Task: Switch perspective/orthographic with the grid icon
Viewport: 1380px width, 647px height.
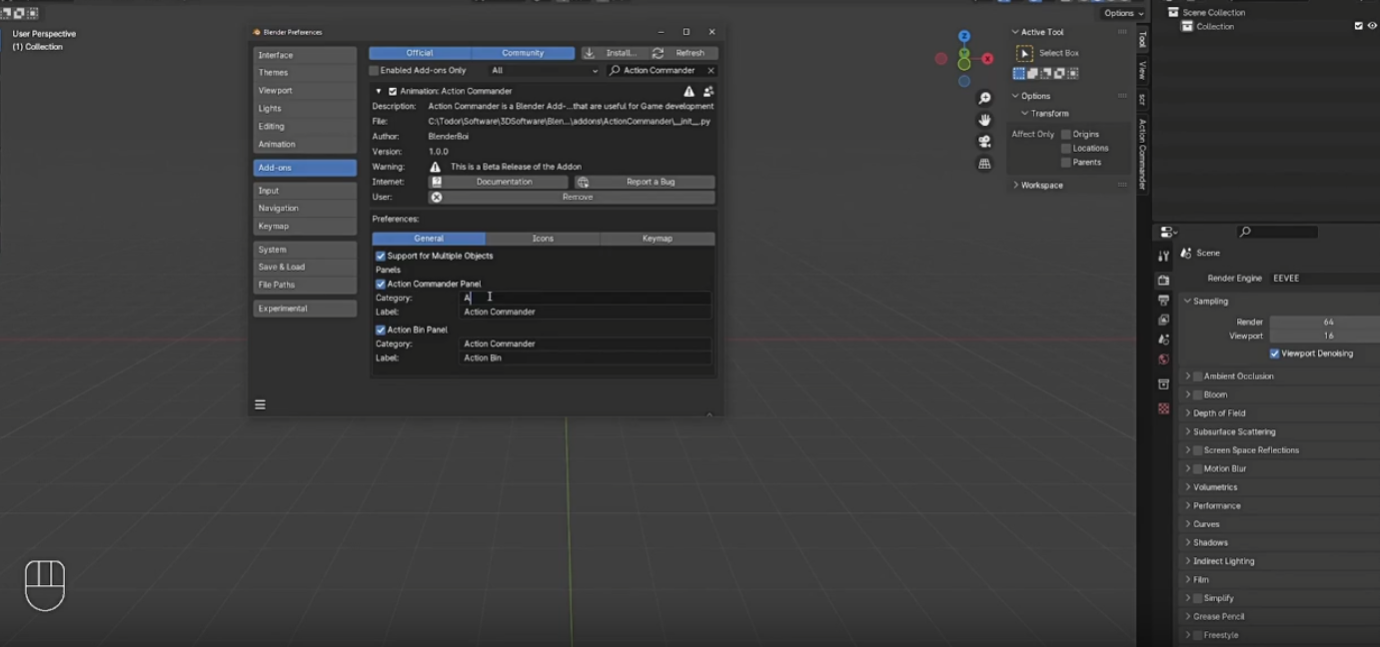Action: pos(985,164)
